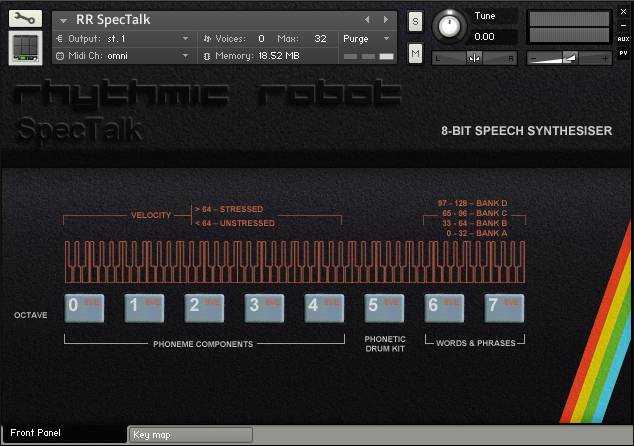Image resolution: width=634 pixels, height=446 pixels.
Task: Select octave 5 phonetic drum kit button
Action: [384, 308]
